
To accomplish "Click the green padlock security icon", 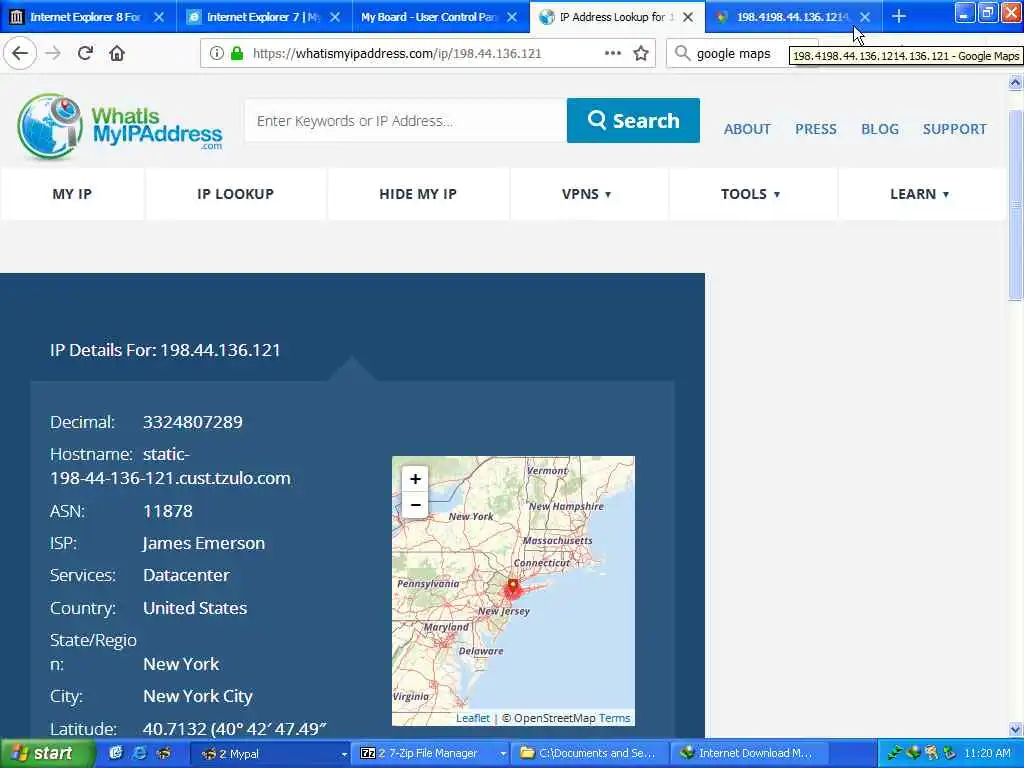I will coord(237,54).
